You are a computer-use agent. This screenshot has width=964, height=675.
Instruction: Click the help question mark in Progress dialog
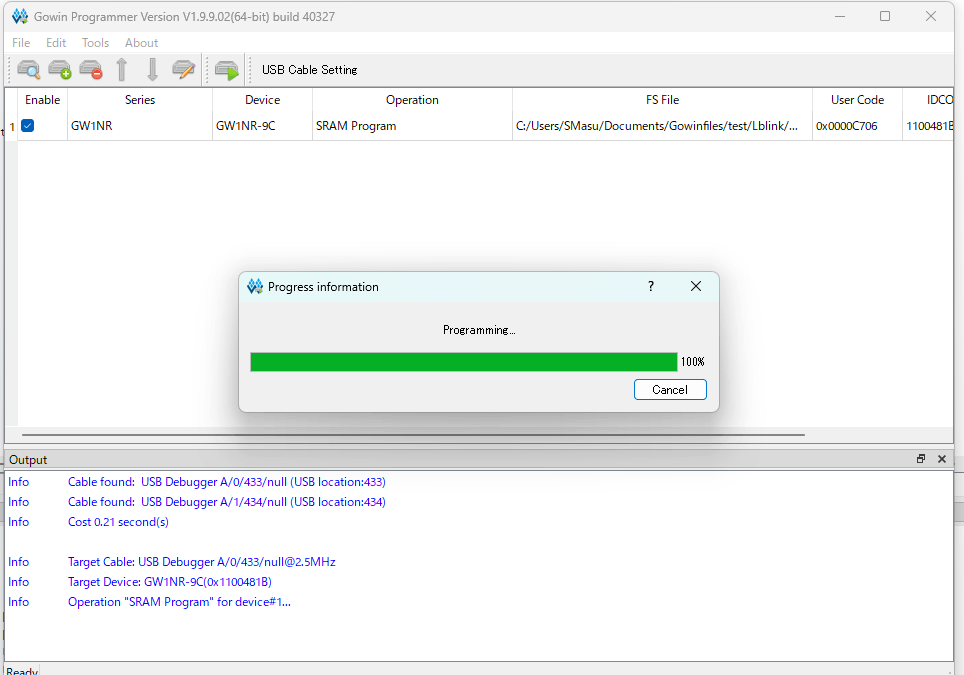click(650, 286)
